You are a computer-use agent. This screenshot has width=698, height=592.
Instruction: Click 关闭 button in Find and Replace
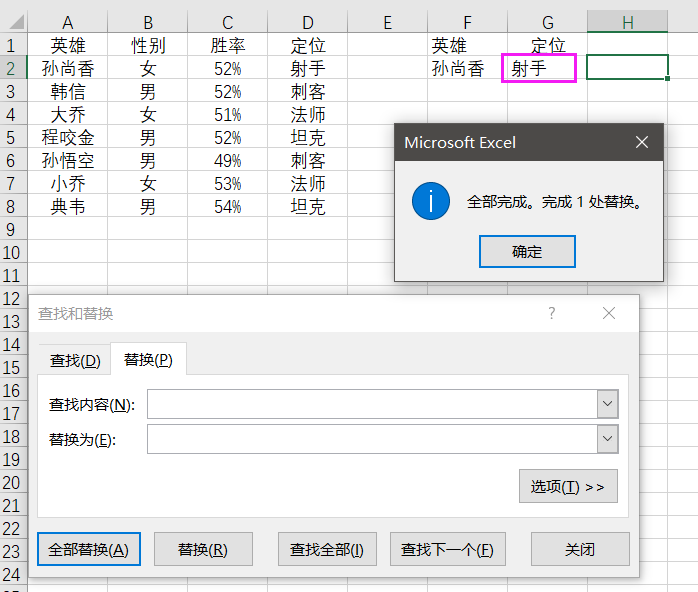point(580,549)
